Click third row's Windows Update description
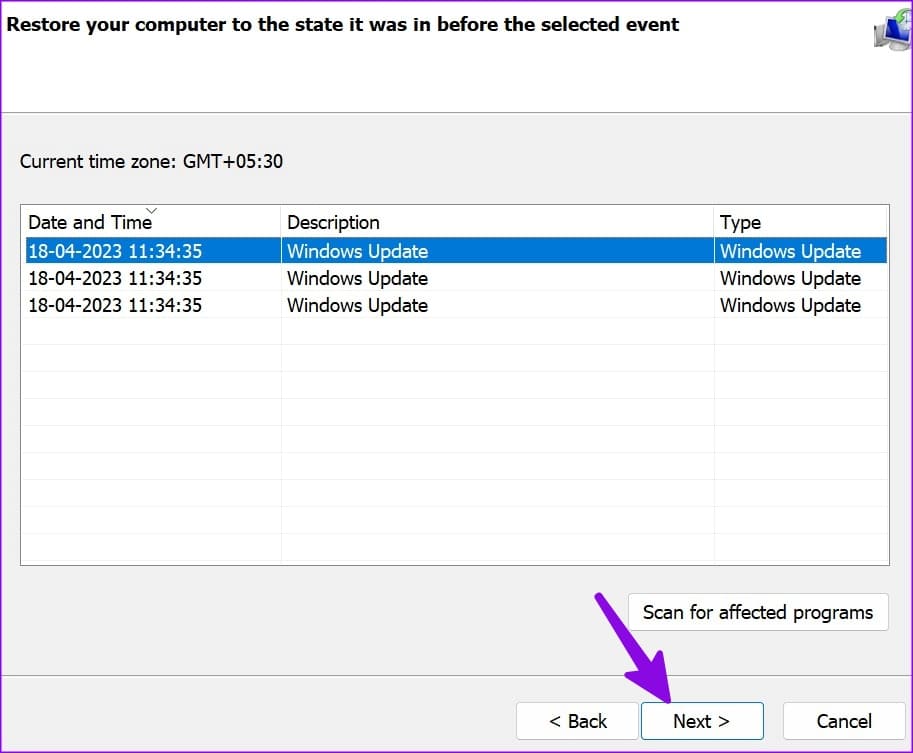 358,305
